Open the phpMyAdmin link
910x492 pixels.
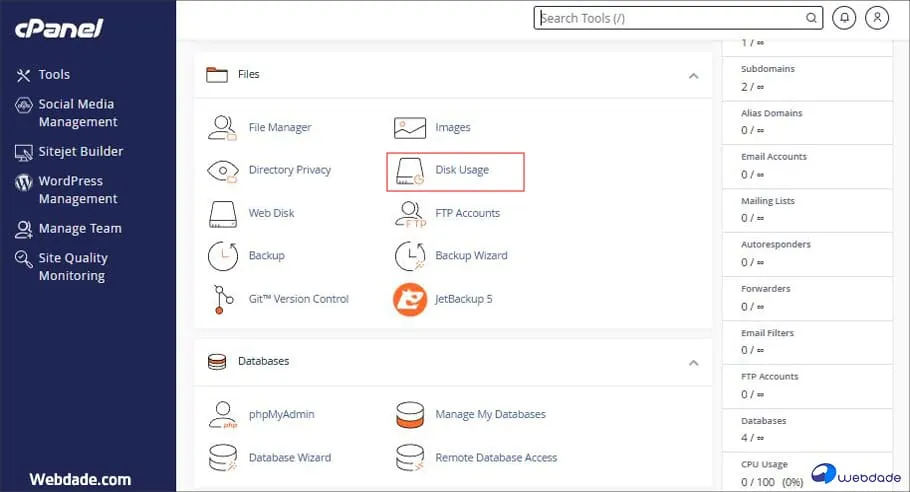281,415
